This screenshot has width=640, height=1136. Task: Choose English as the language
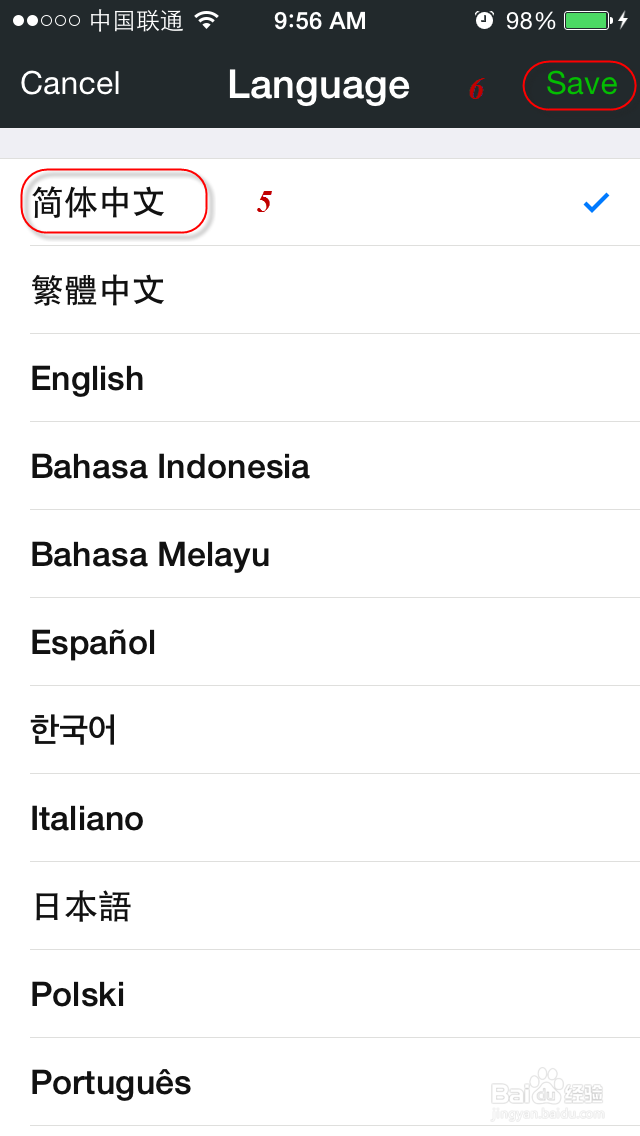[x=88, y=379]
